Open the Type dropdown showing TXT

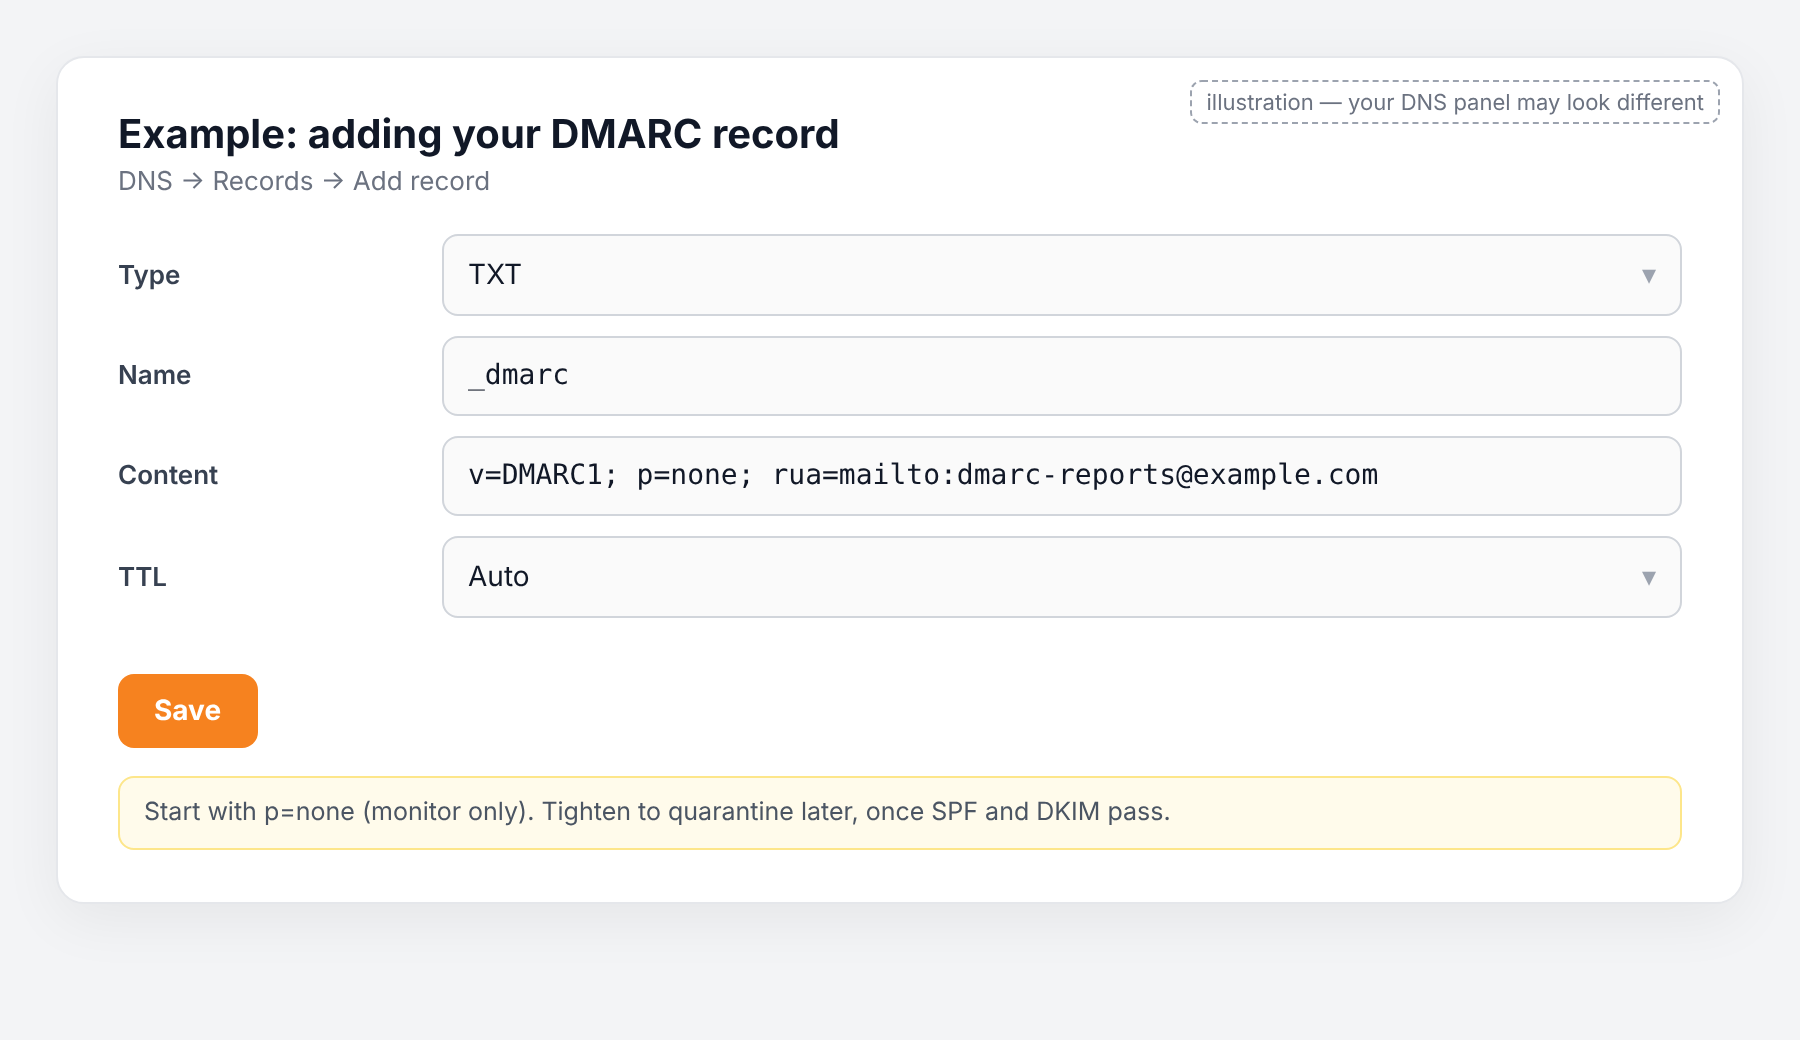point(1061,275)
